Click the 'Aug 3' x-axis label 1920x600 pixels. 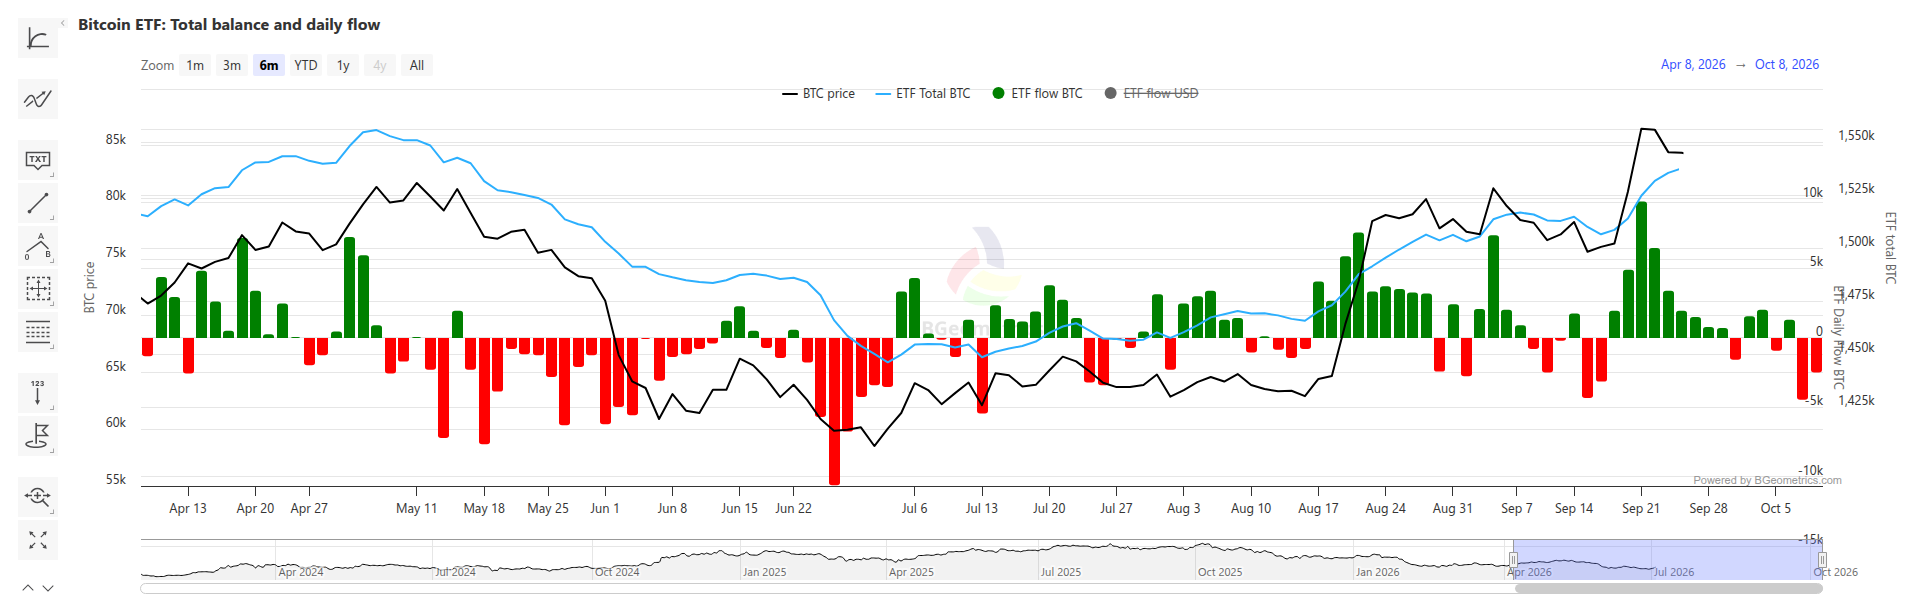point(1183,508)
